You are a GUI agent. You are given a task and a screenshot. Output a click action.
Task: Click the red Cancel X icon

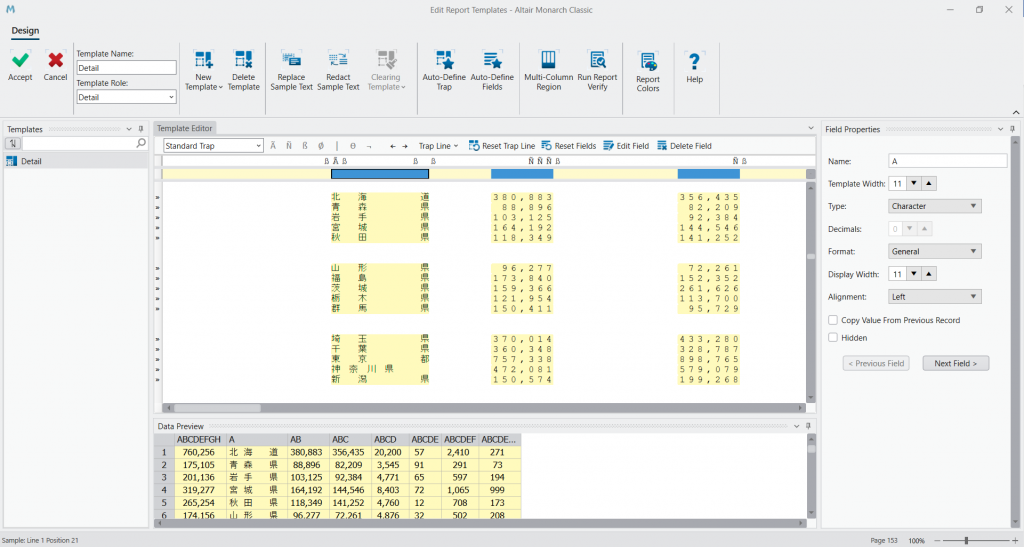pyautogui.click(x=56, y=60)
